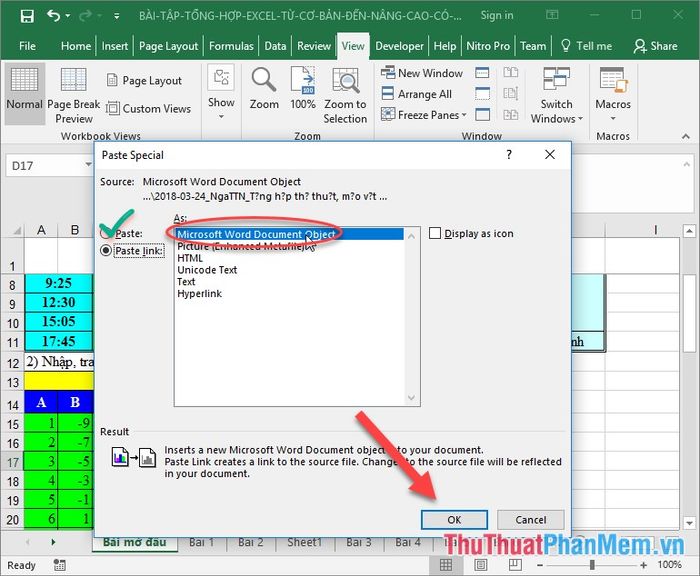Expand the Macros dropdown
The image size is (700, 576).
[613, 99]
